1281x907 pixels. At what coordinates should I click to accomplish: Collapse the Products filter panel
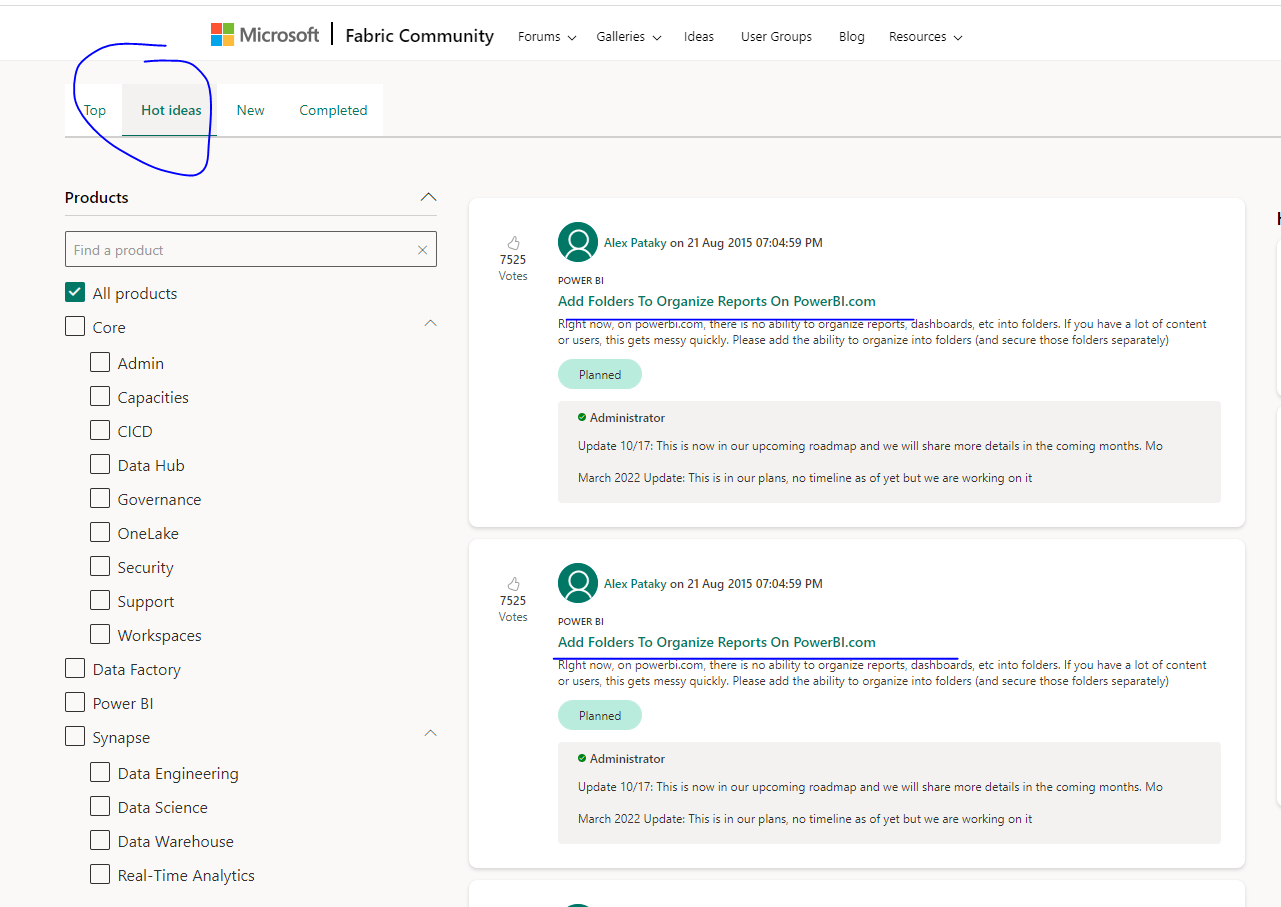coord(428,197)
